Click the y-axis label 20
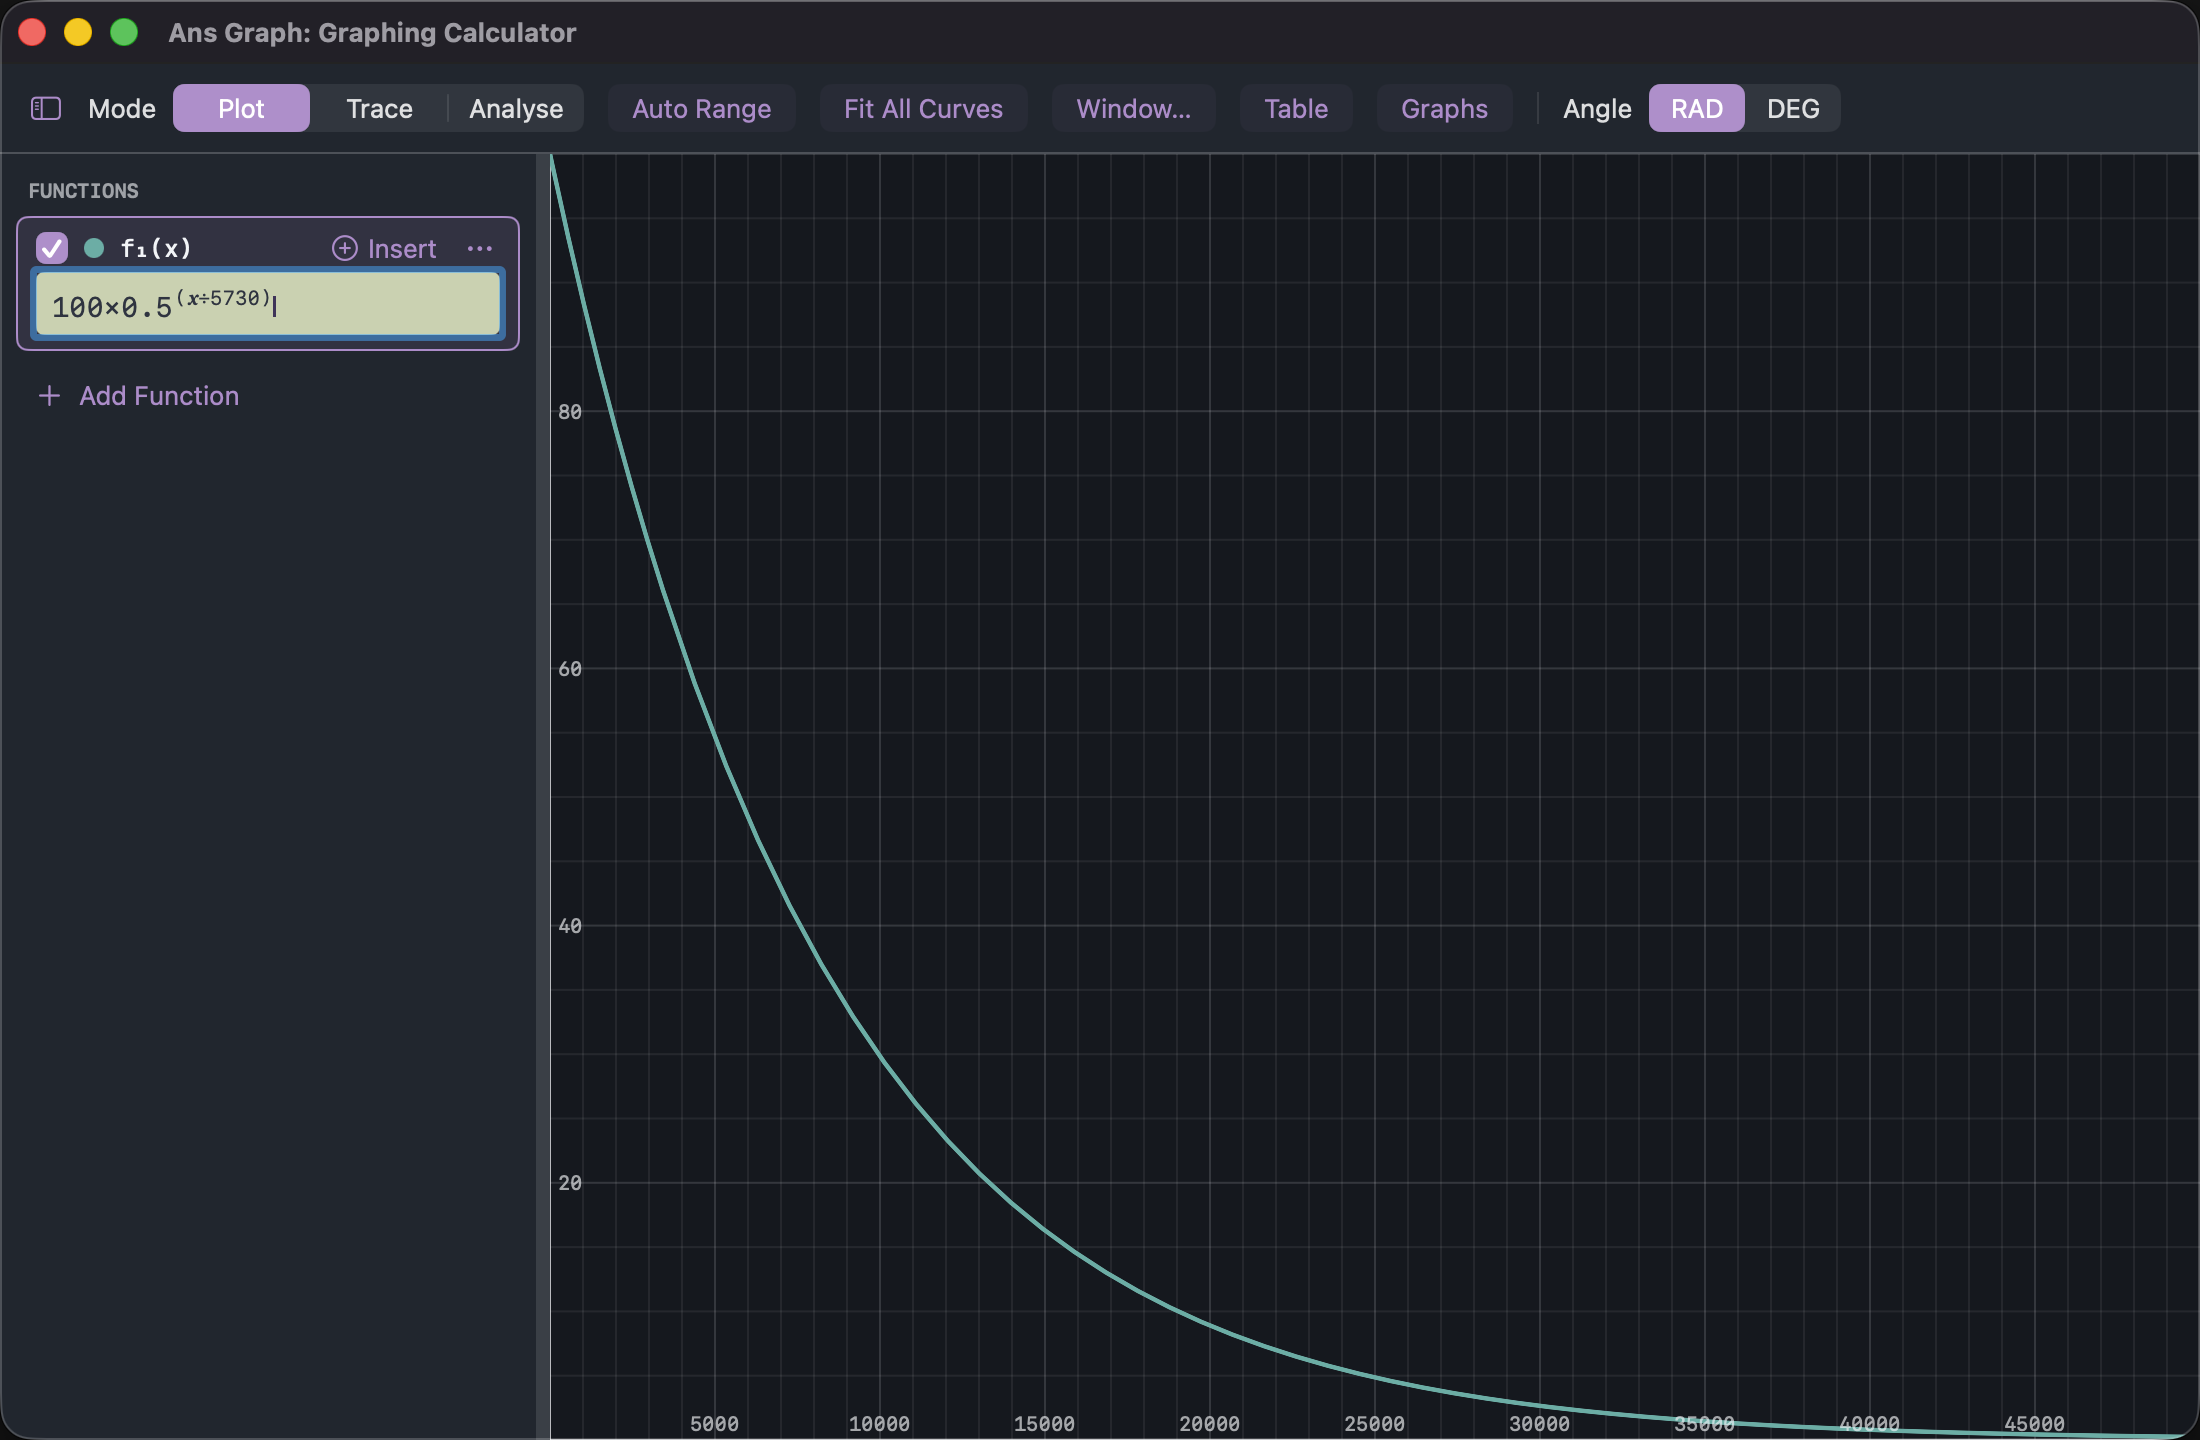 coord(570,1183)
